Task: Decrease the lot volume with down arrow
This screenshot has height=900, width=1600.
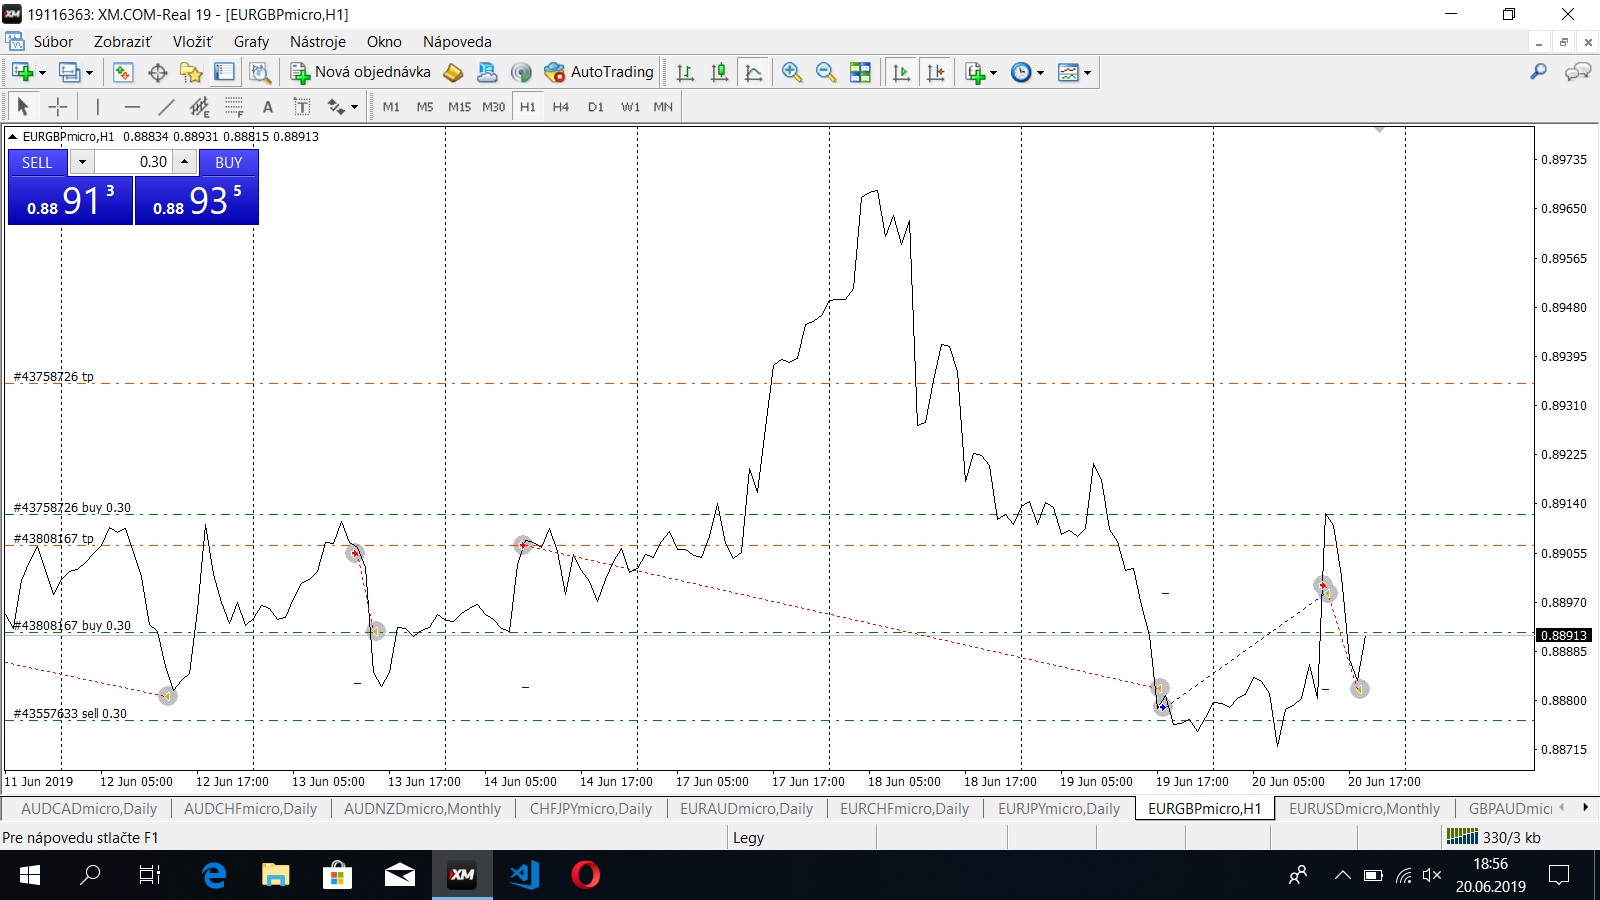Action: pyautogui.click(x=82, y=162)
